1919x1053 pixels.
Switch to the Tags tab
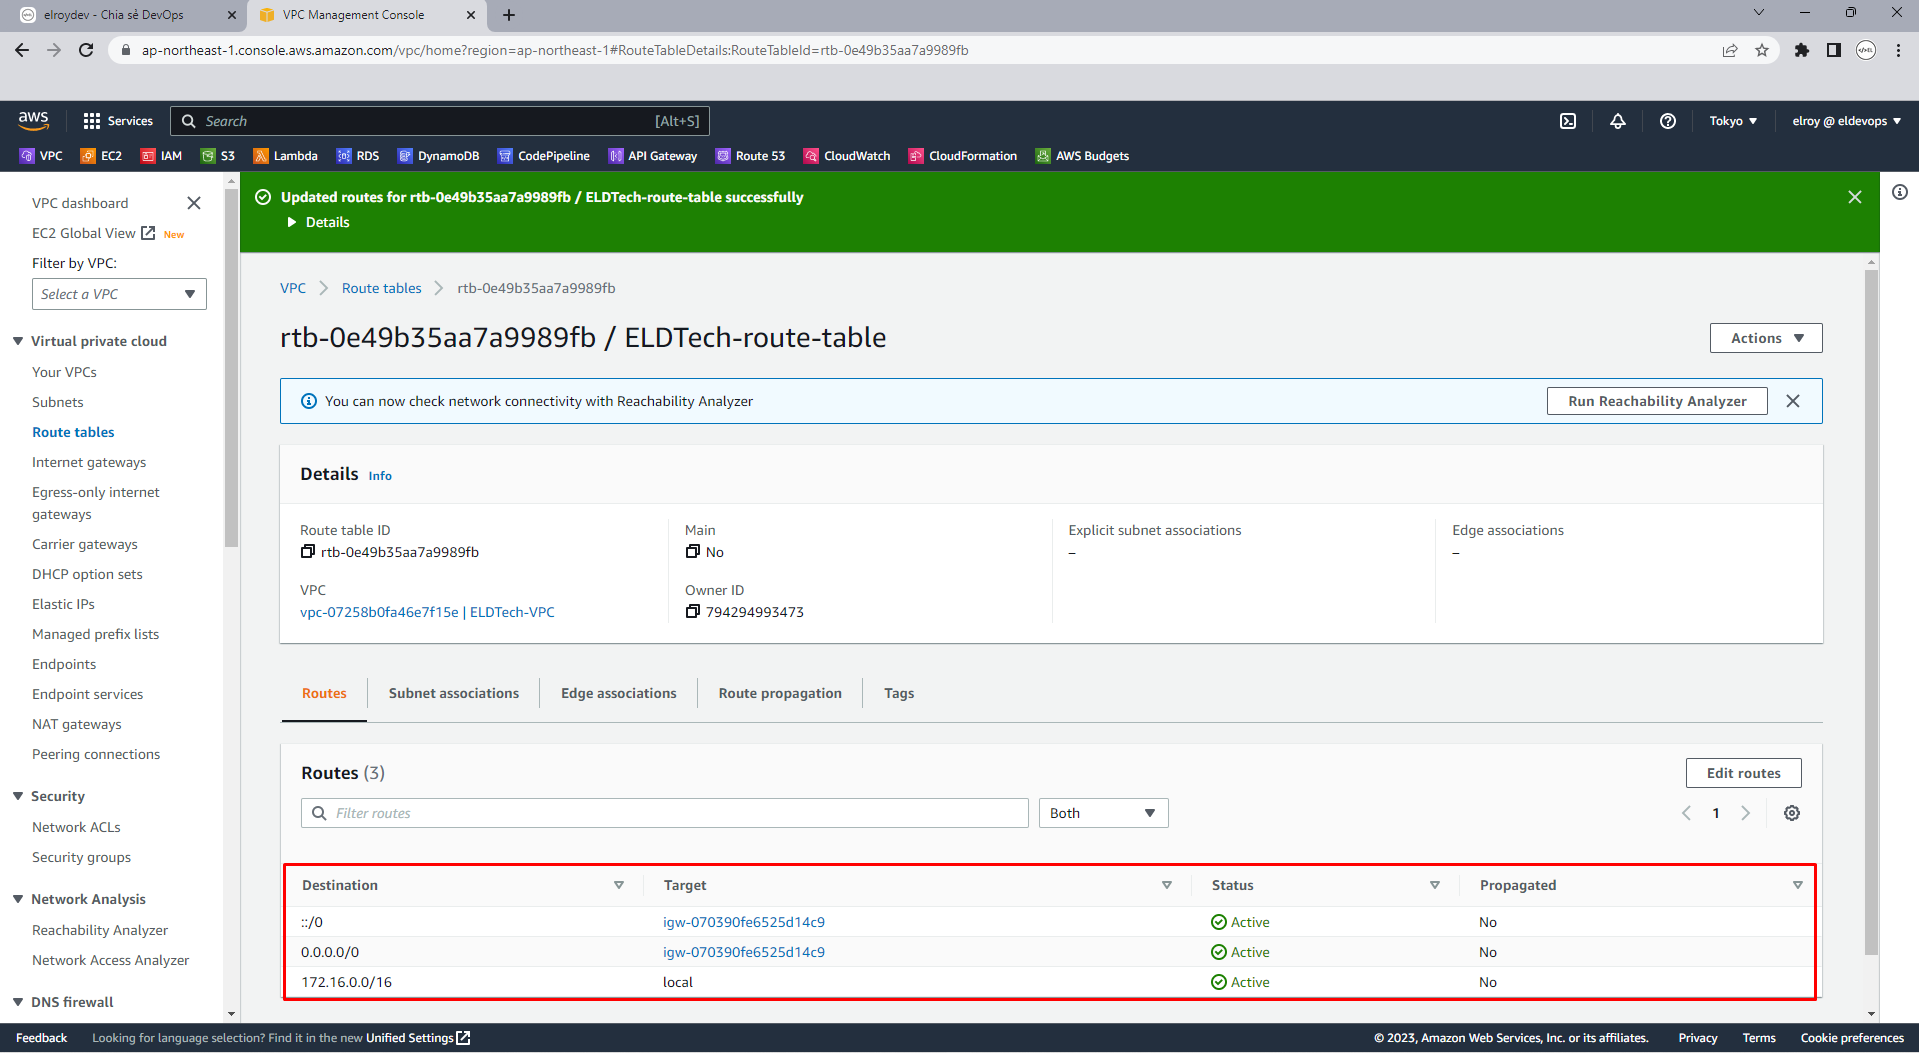click(899, 693)
